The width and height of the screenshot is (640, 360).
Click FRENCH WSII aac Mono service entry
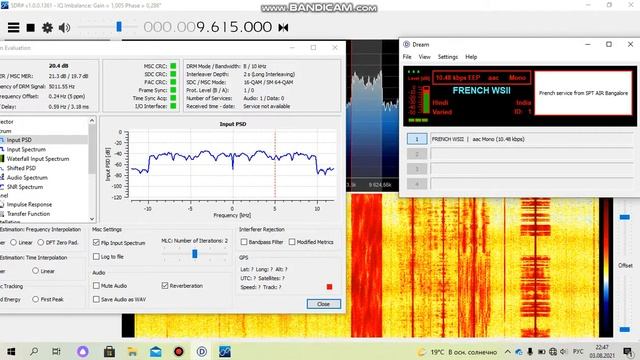532,139
